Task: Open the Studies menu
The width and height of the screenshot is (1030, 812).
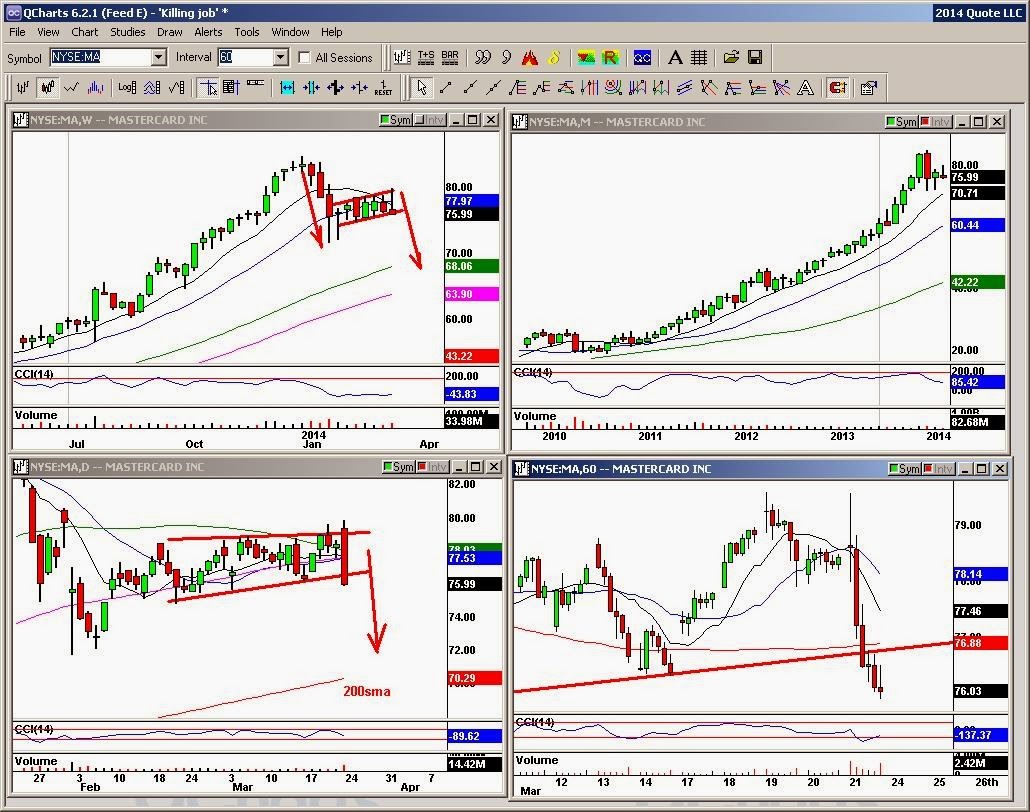Action: click(x=127, y=32)
